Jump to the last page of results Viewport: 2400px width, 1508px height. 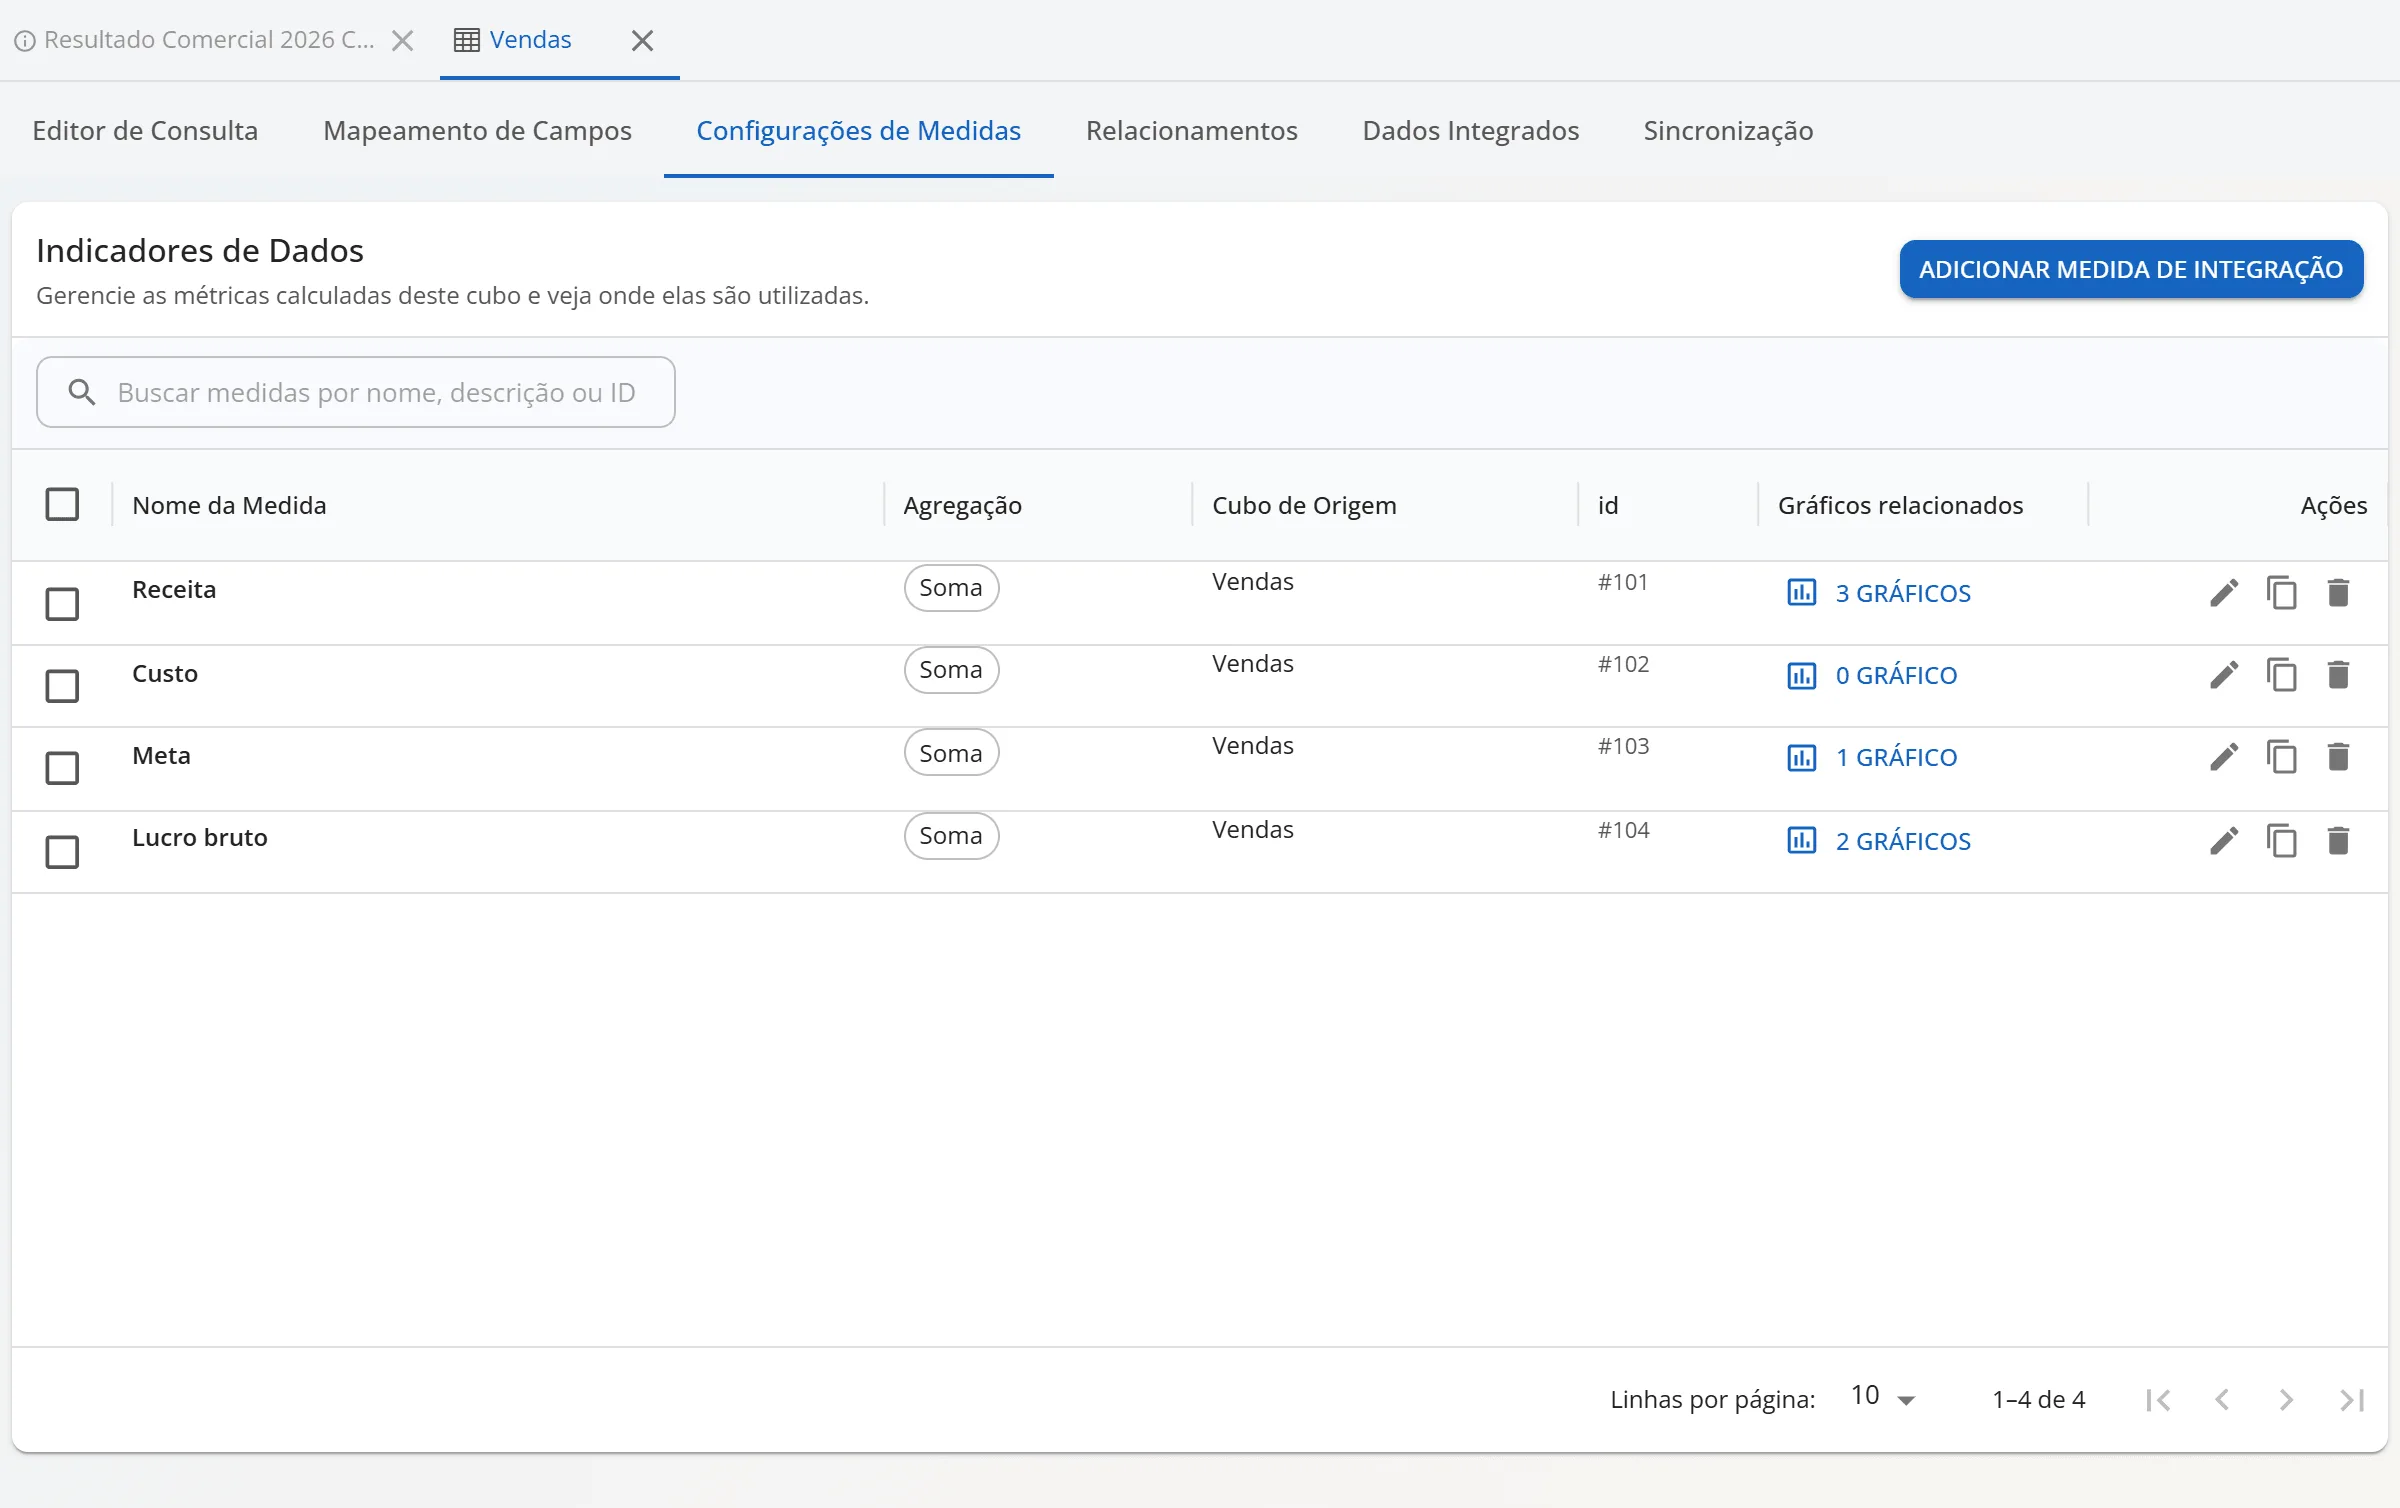click(2352, 1400)
